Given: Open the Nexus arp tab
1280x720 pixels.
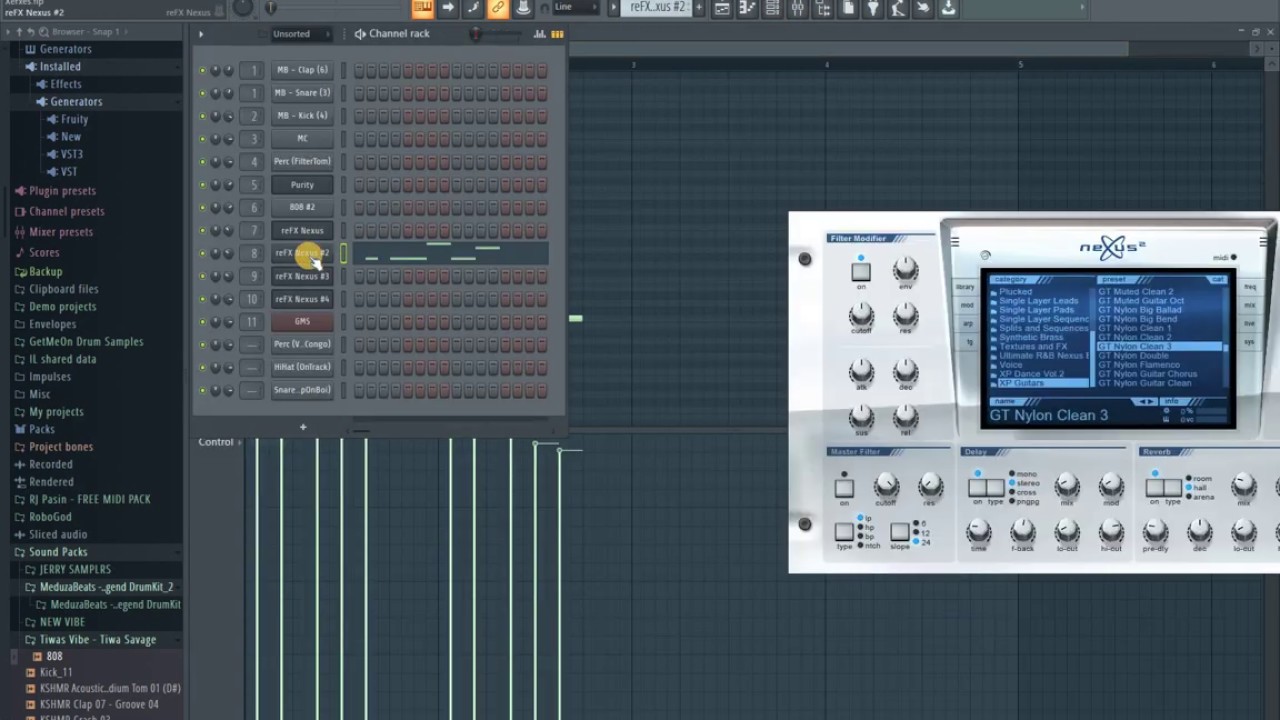Looking at the screenshot, I should click(967, 323).
